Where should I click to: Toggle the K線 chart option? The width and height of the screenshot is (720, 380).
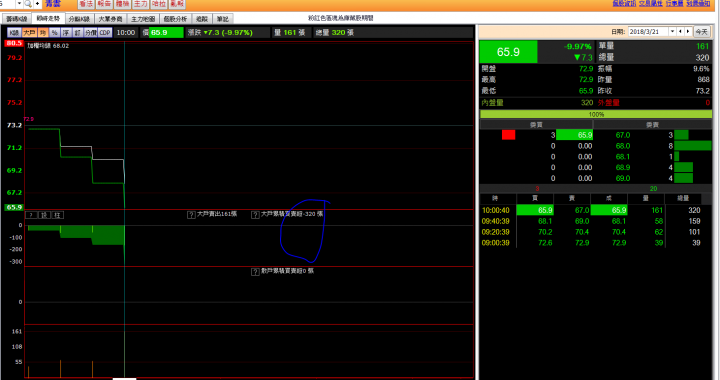pyautogui.click(x=14, y=33)
